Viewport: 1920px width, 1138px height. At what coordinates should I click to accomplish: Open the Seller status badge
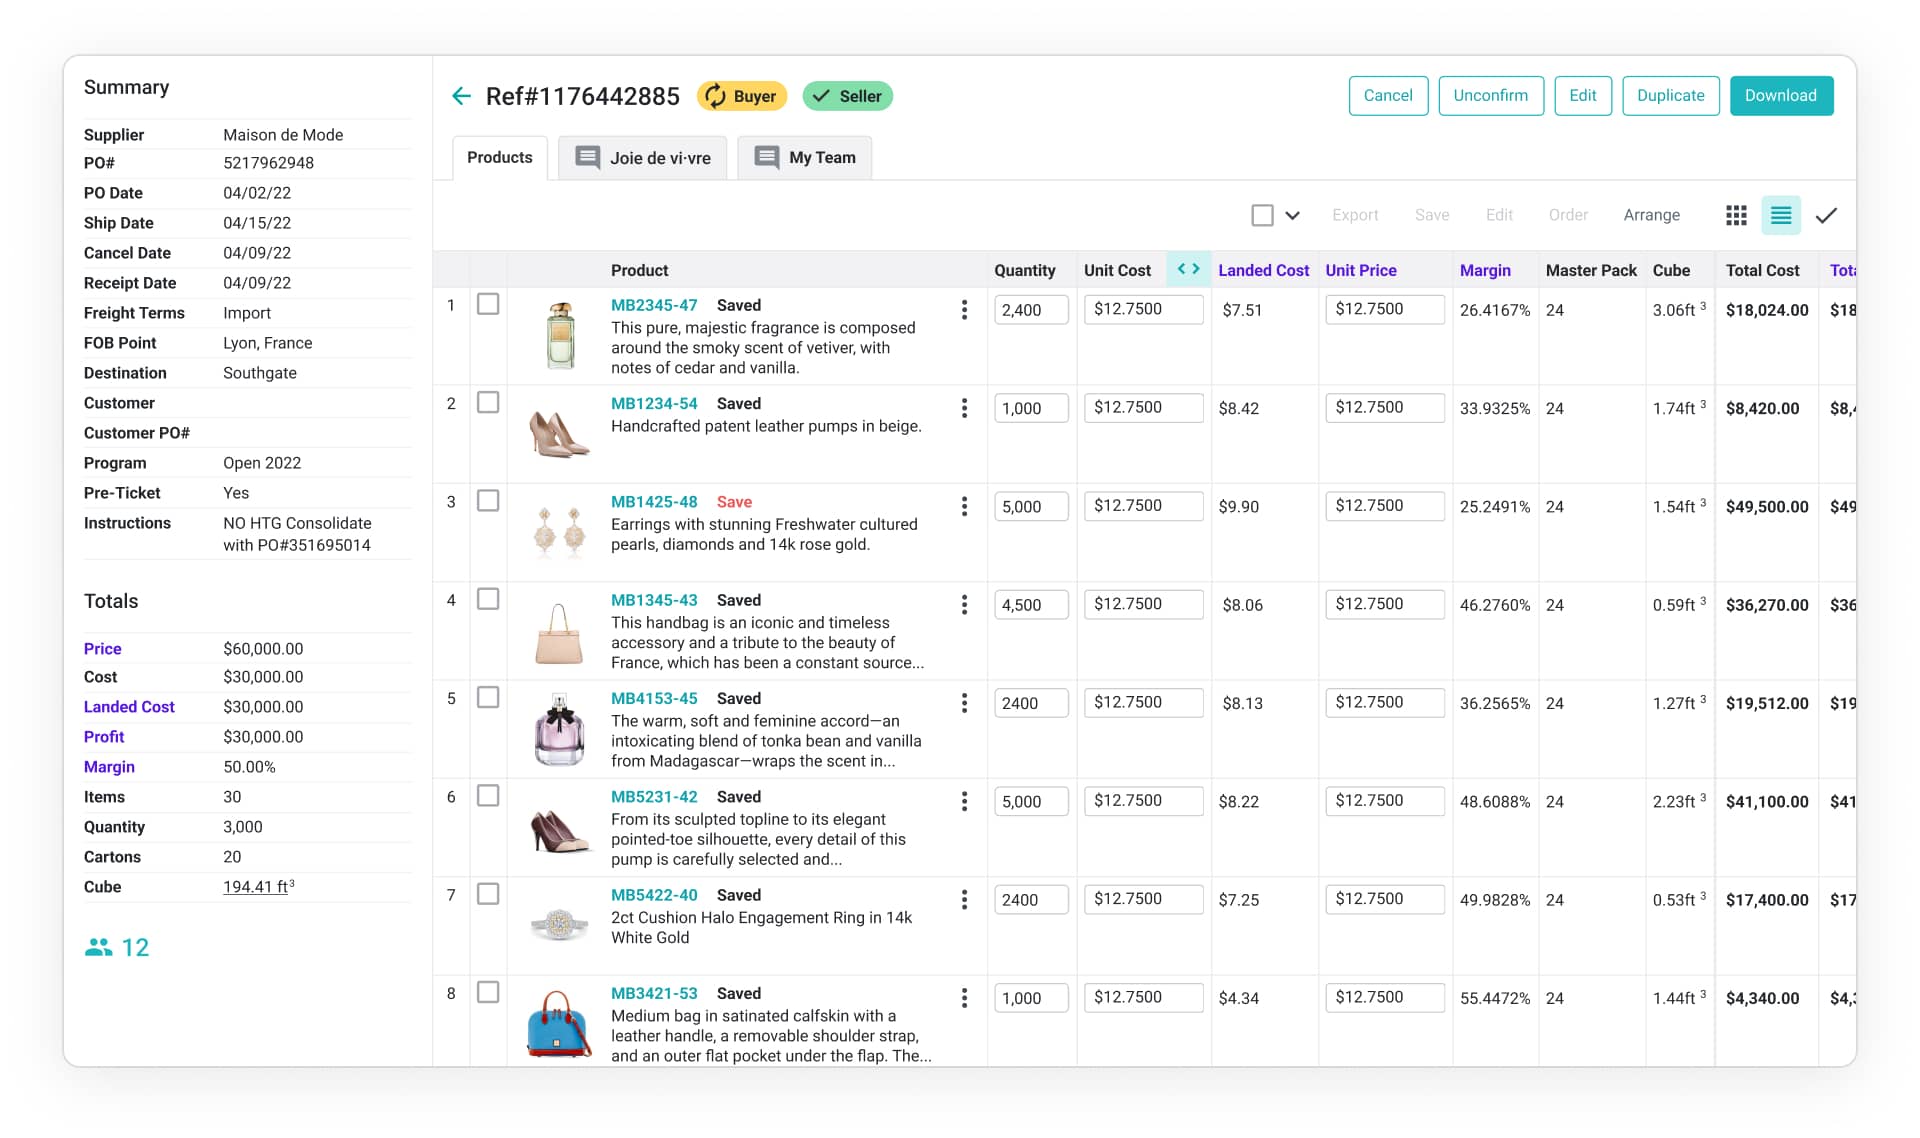[847, 96]
